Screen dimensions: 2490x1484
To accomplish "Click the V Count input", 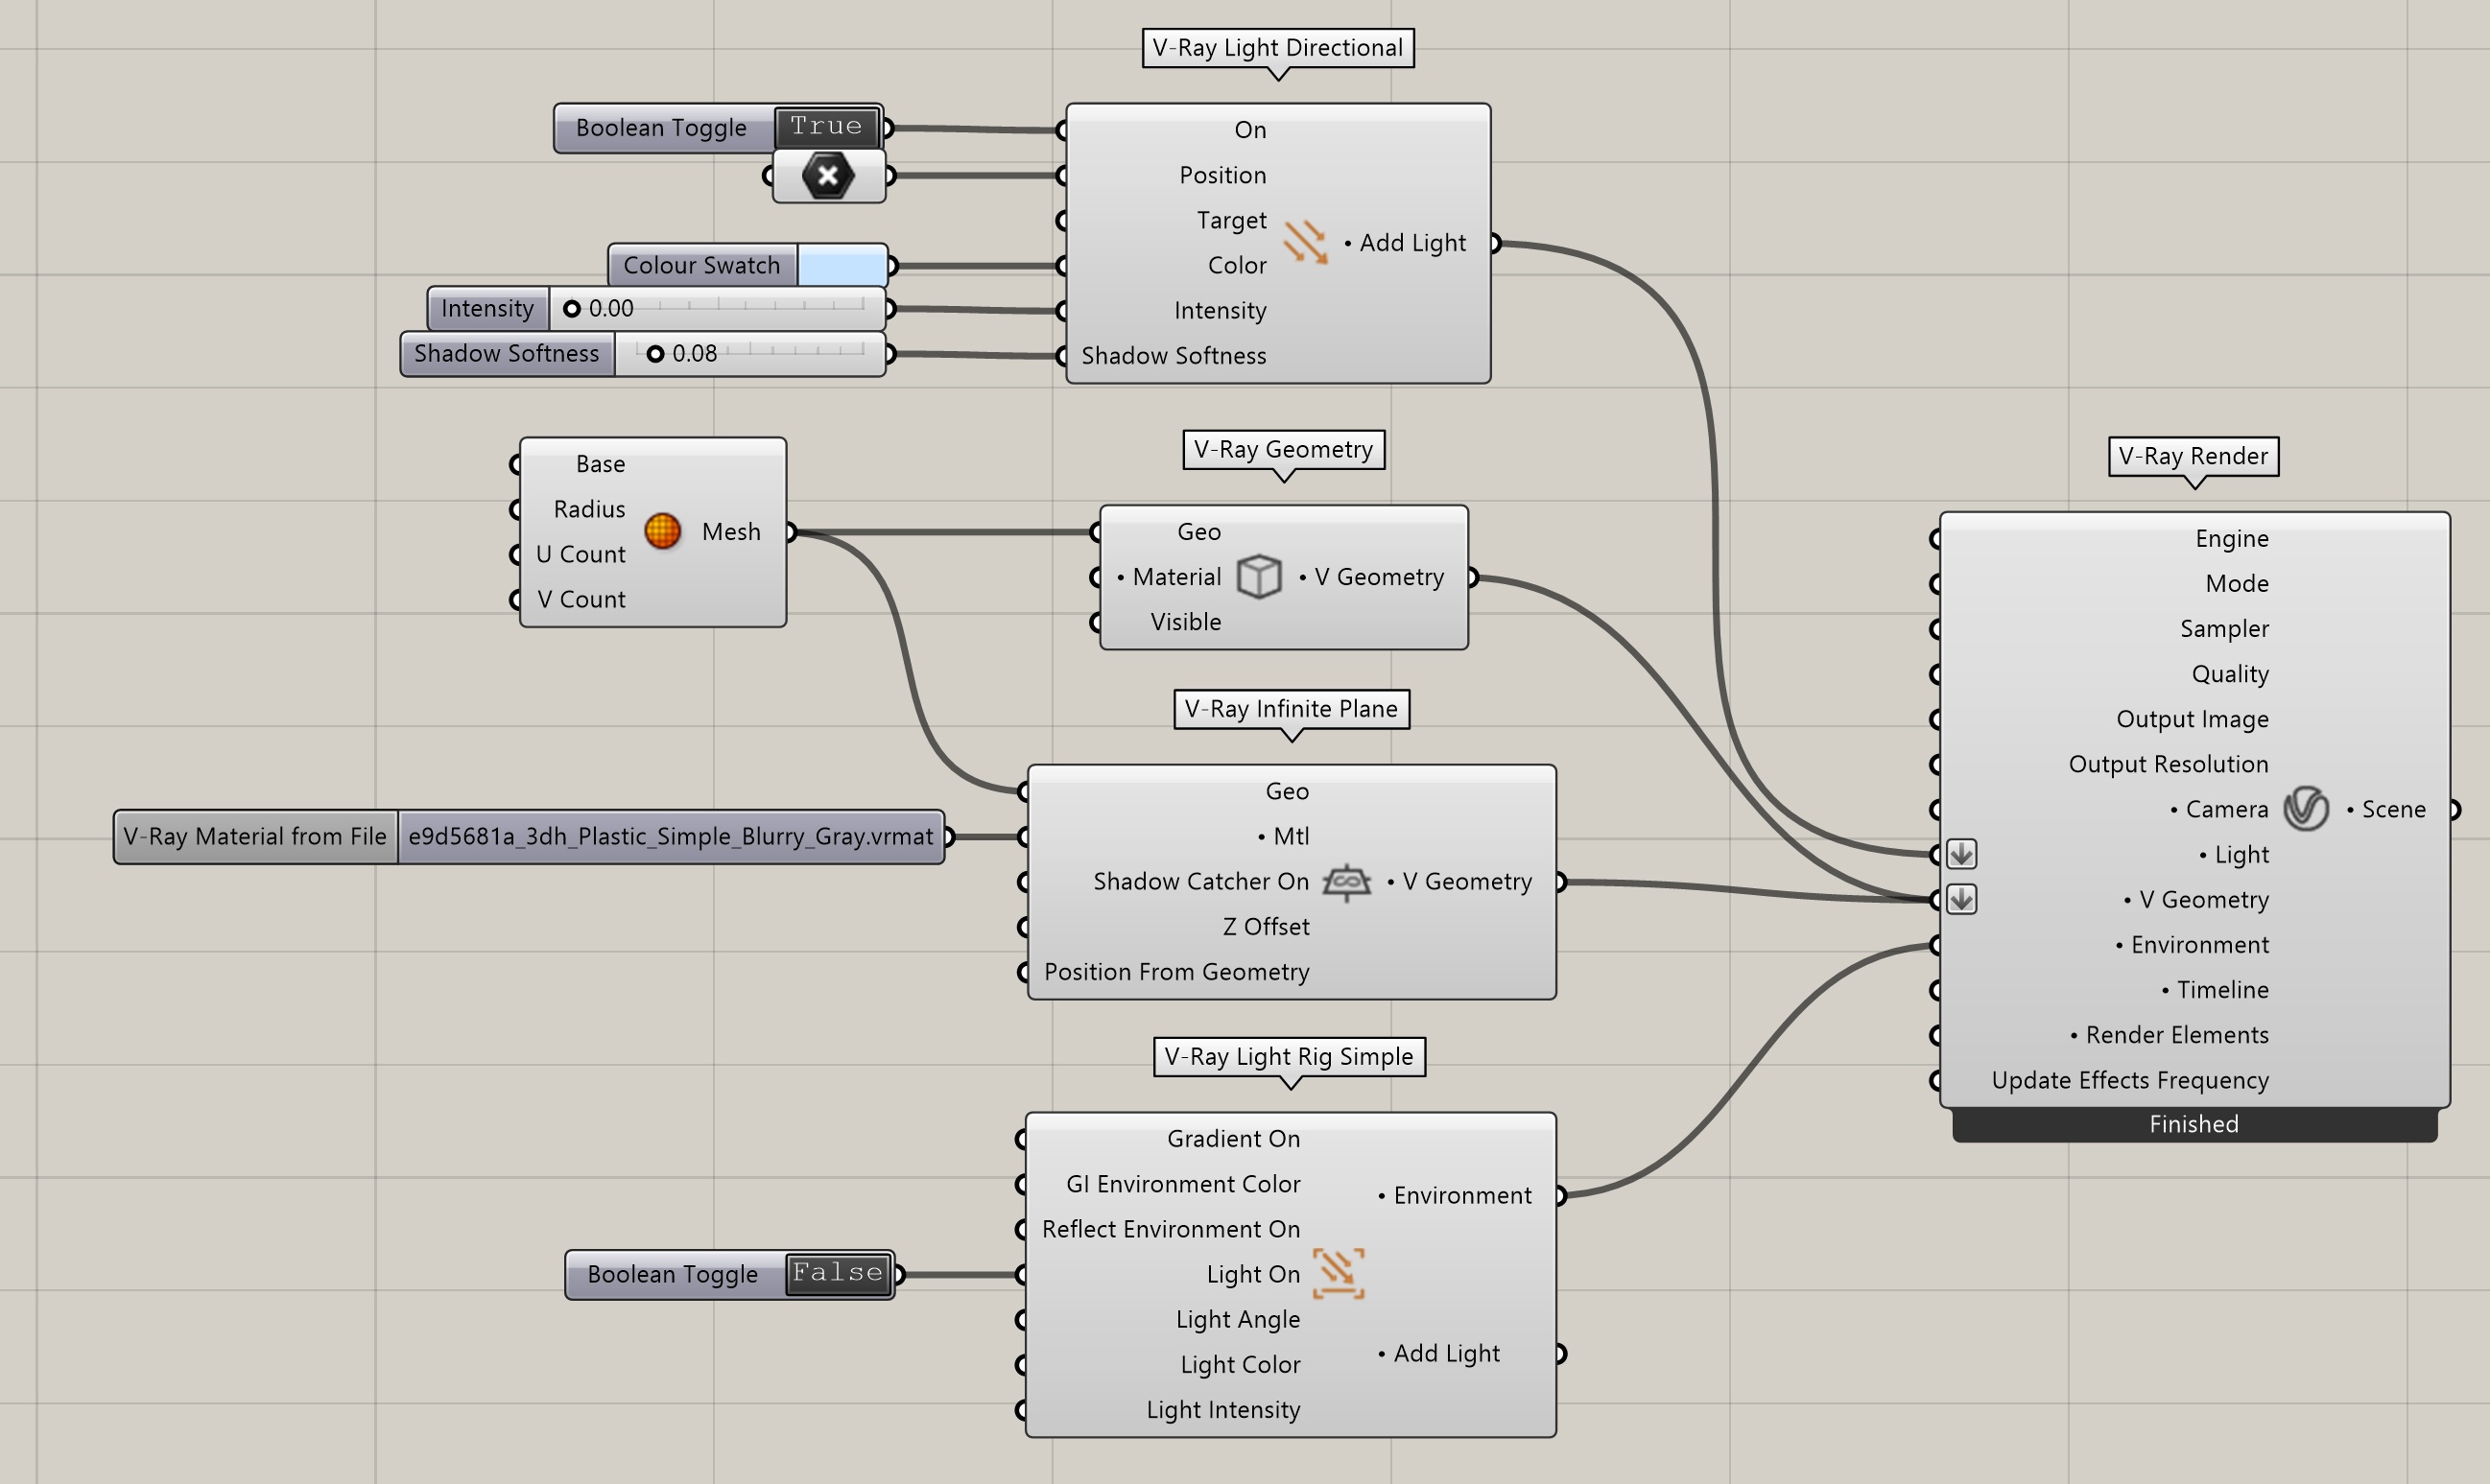I will 581,599.
